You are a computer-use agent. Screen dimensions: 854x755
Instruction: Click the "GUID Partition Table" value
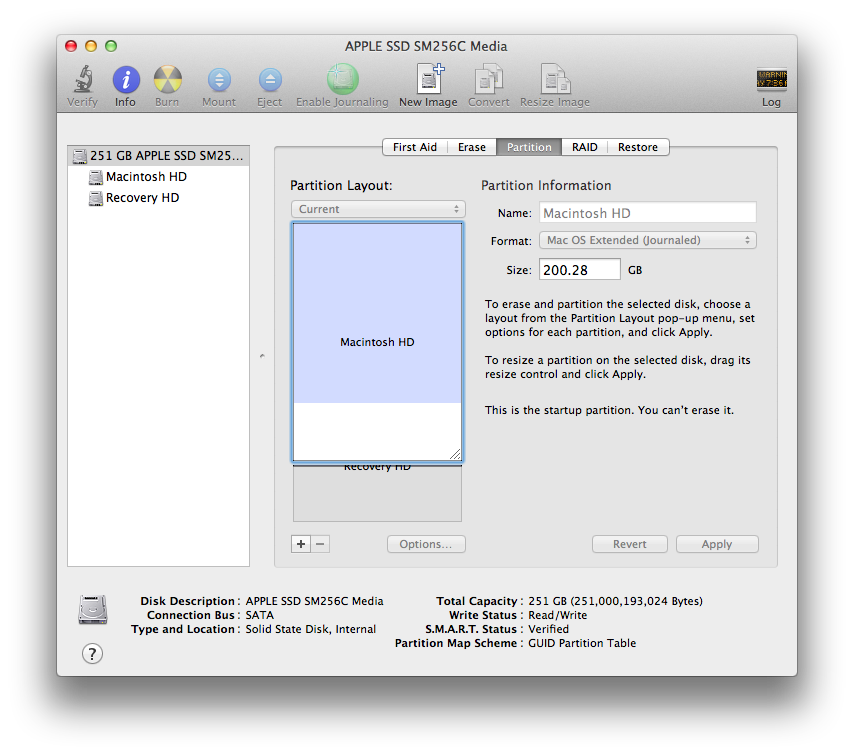[x=582, y=643]
